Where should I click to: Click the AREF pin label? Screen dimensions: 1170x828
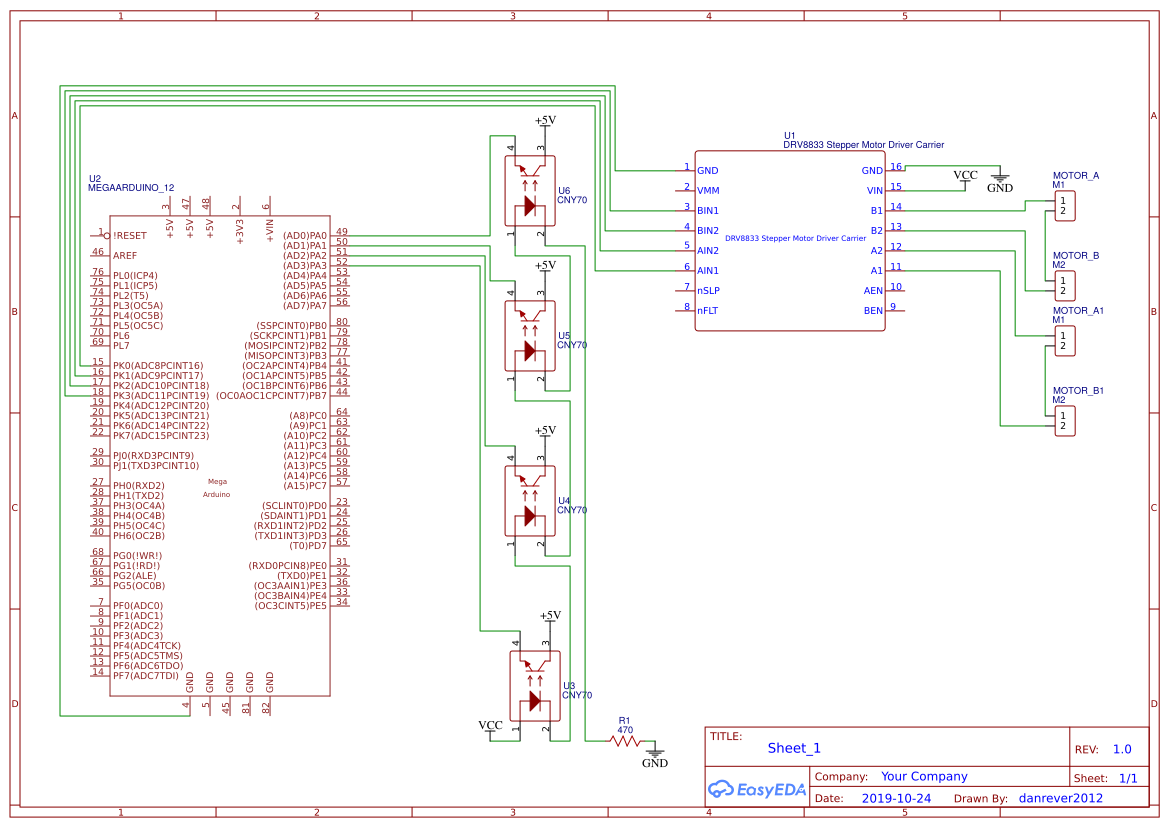click(125, 256)
